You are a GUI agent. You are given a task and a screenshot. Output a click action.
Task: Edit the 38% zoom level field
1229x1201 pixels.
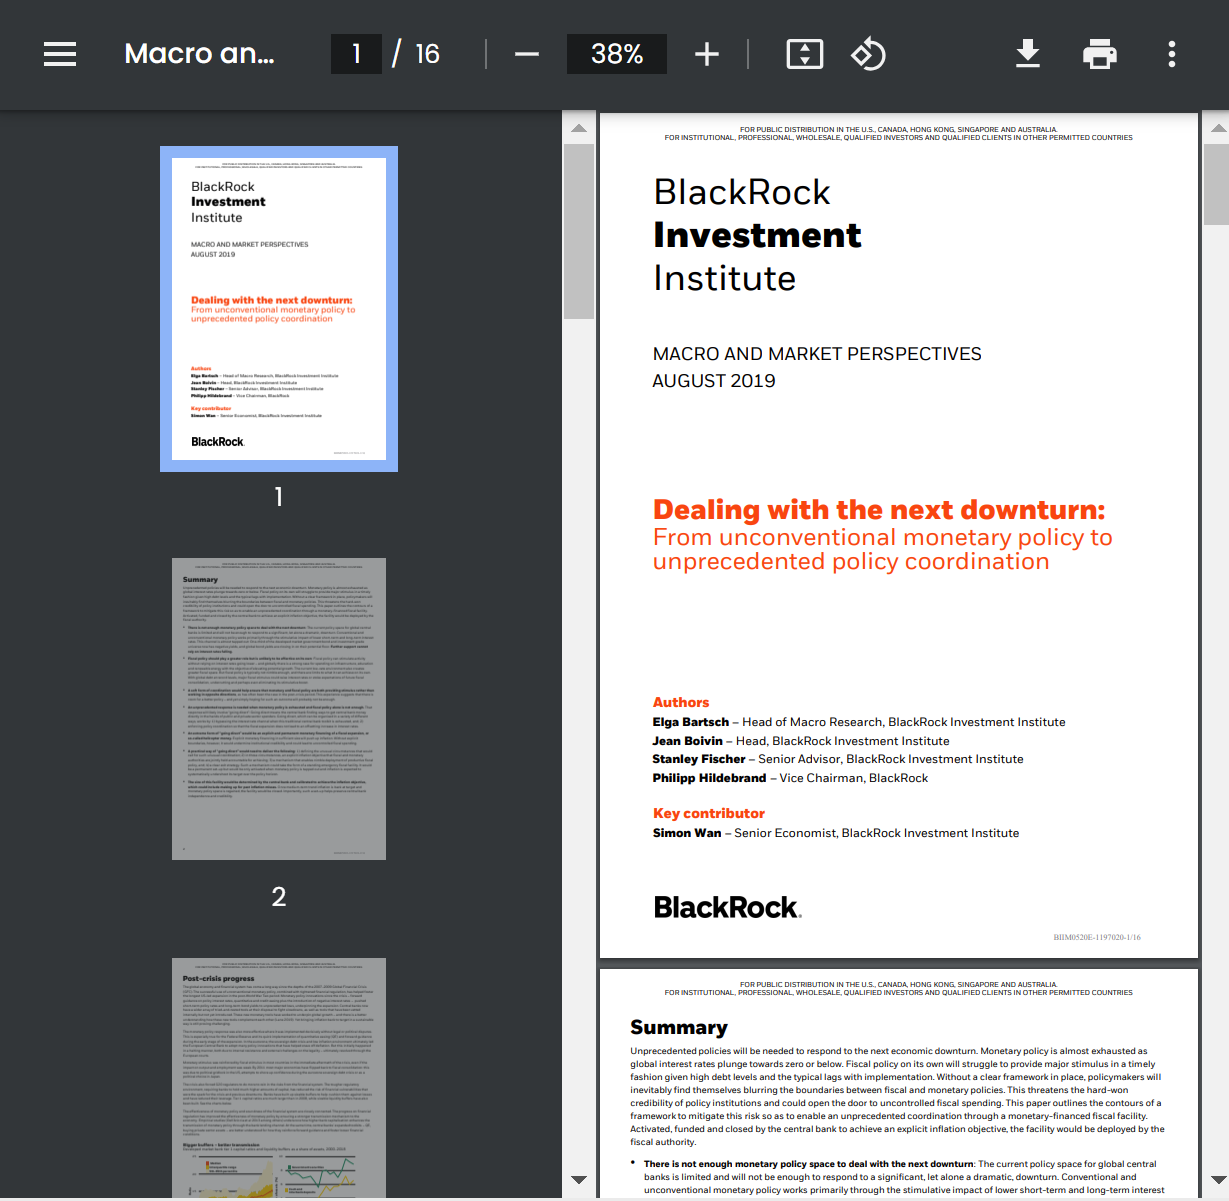[617, 54]
